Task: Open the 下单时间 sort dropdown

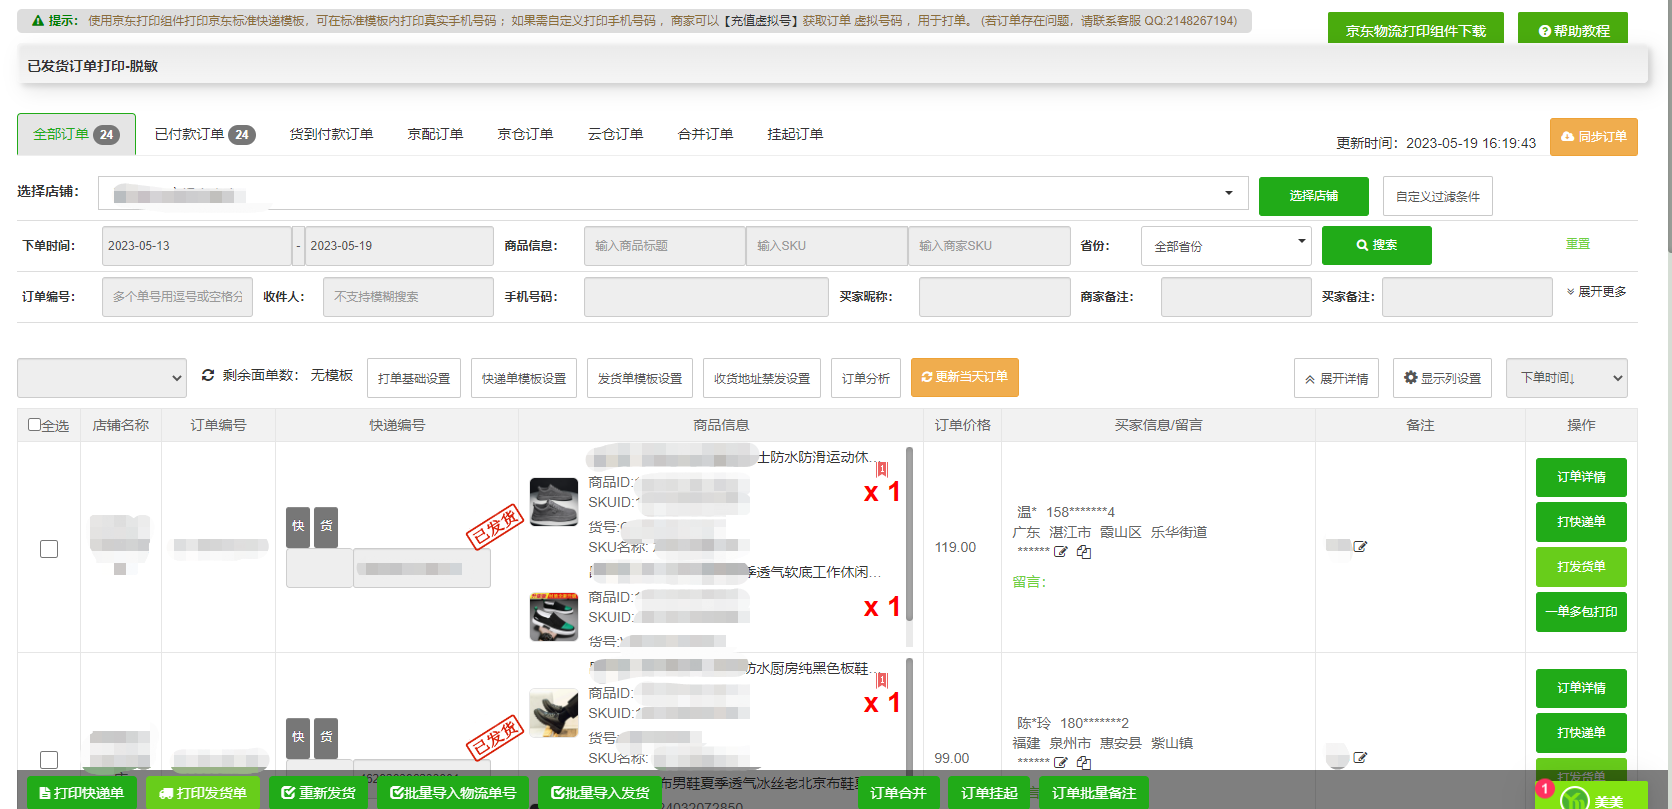Action: [1566, 378]
